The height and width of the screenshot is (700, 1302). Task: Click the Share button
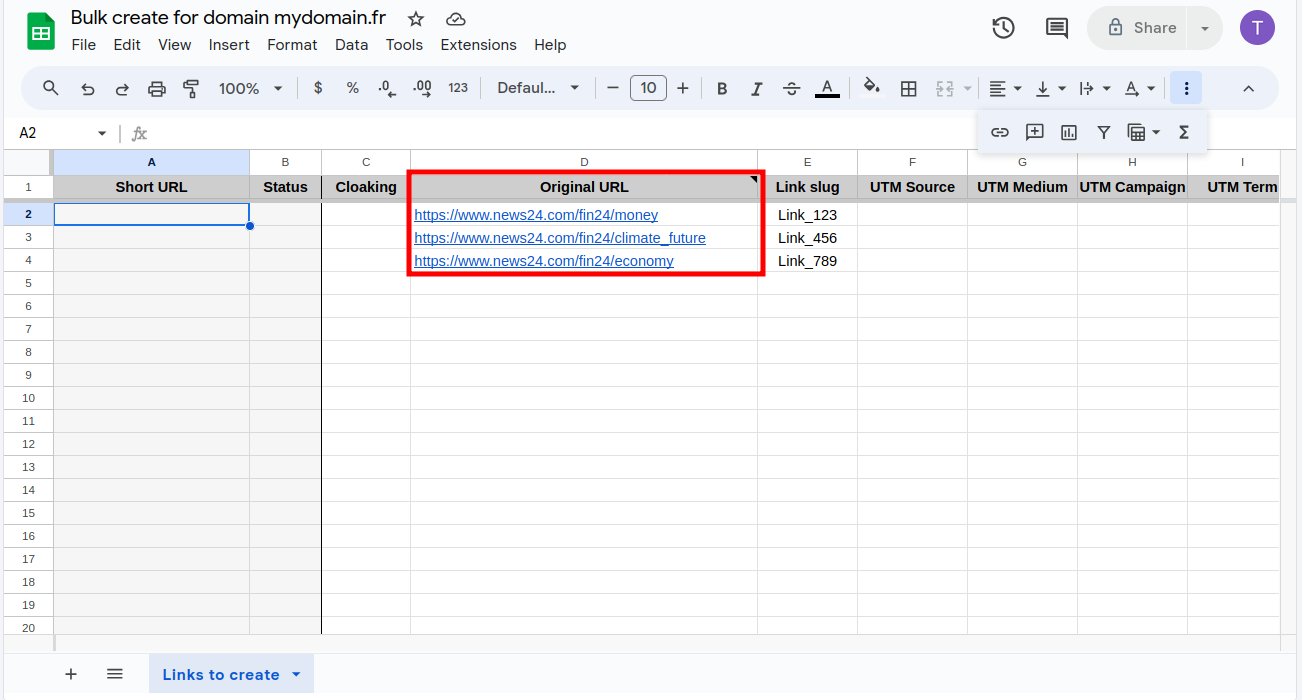pyautogui.click(x=1141, y=28)
